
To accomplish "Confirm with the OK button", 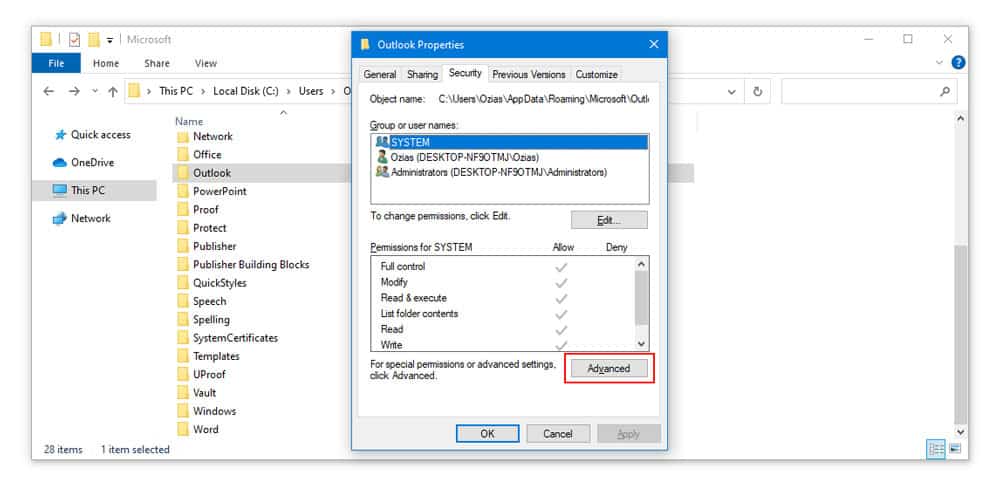I will [487, 434].
